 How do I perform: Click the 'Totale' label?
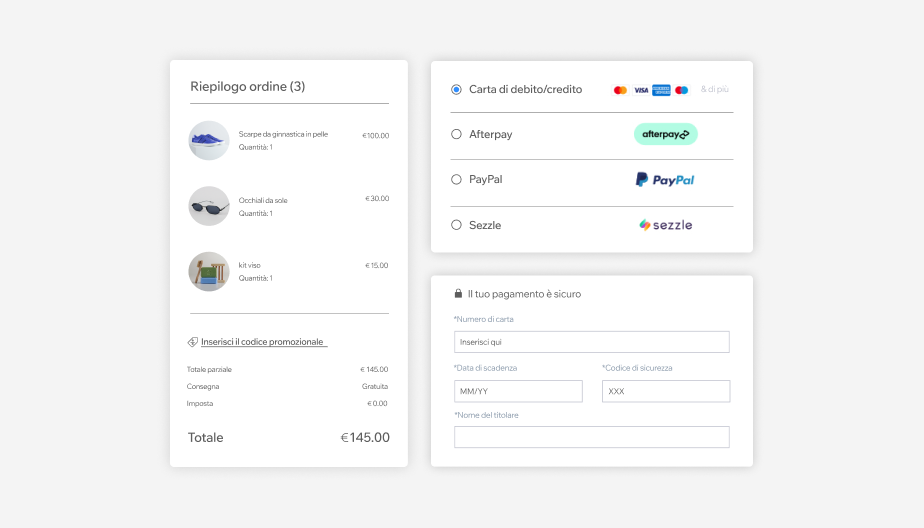[x=205, y=438]
